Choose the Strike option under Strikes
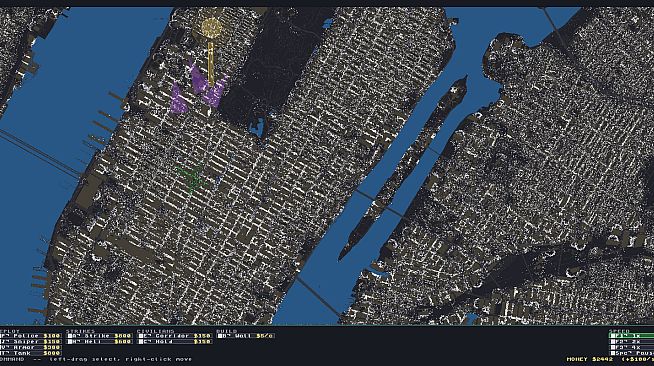 click(x=100, y=336)
